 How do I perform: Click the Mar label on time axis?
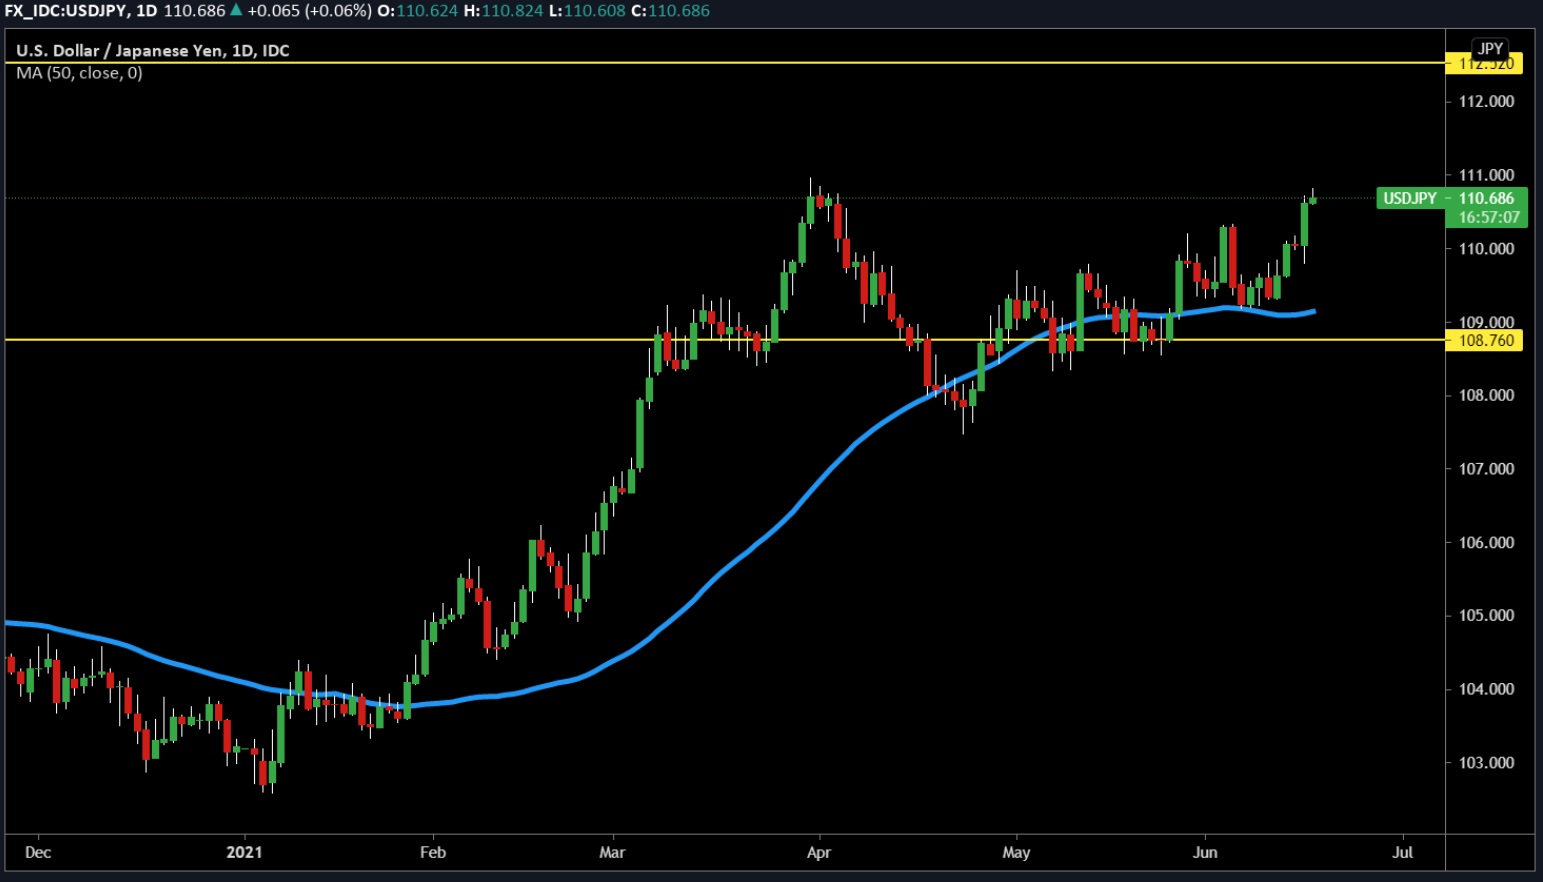pos(612,852)
